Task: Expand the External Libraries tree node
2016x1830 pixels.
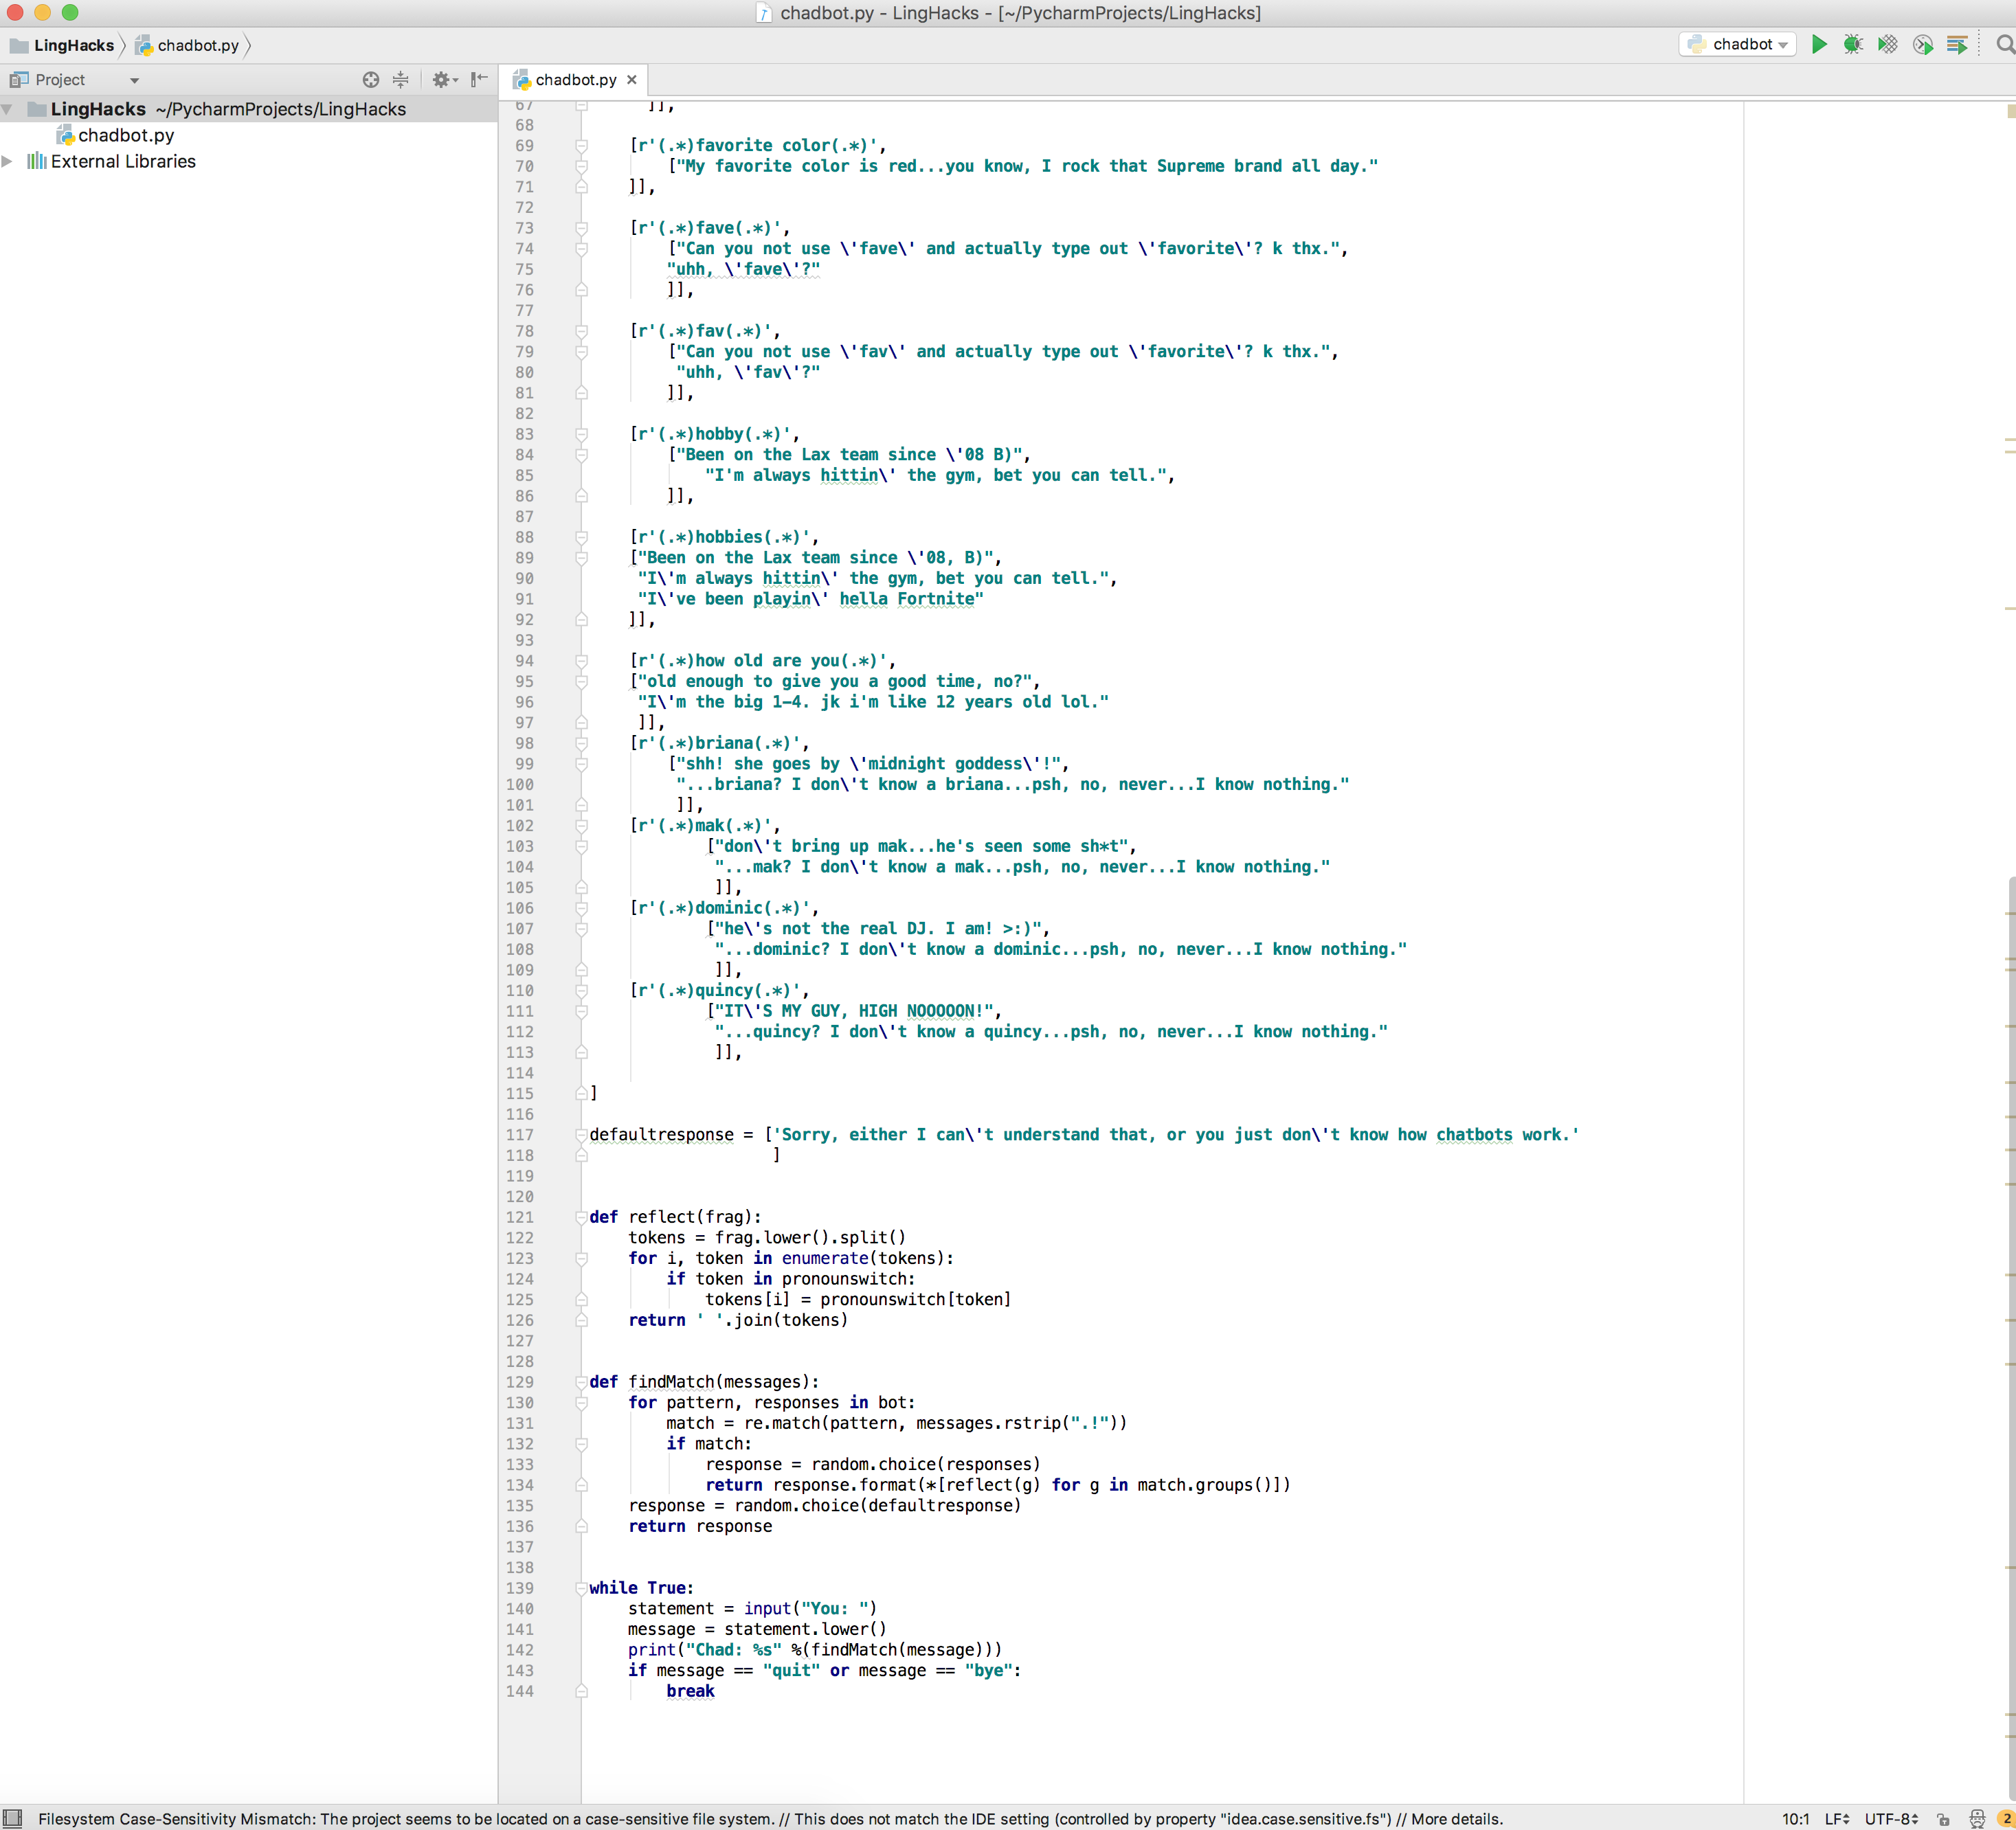Action: [8, 161]
